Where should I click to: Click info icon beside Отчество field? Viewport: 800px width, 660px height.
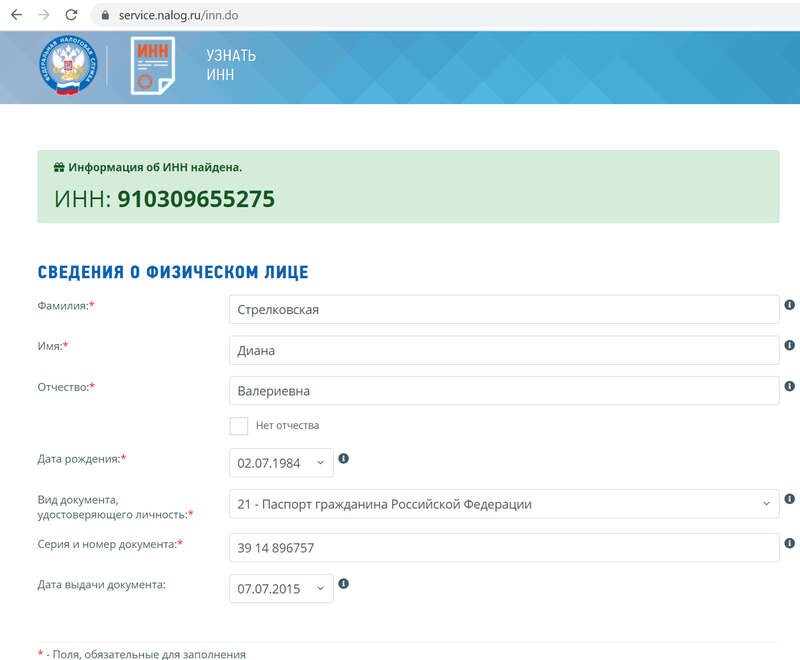(x=790, y=386)
